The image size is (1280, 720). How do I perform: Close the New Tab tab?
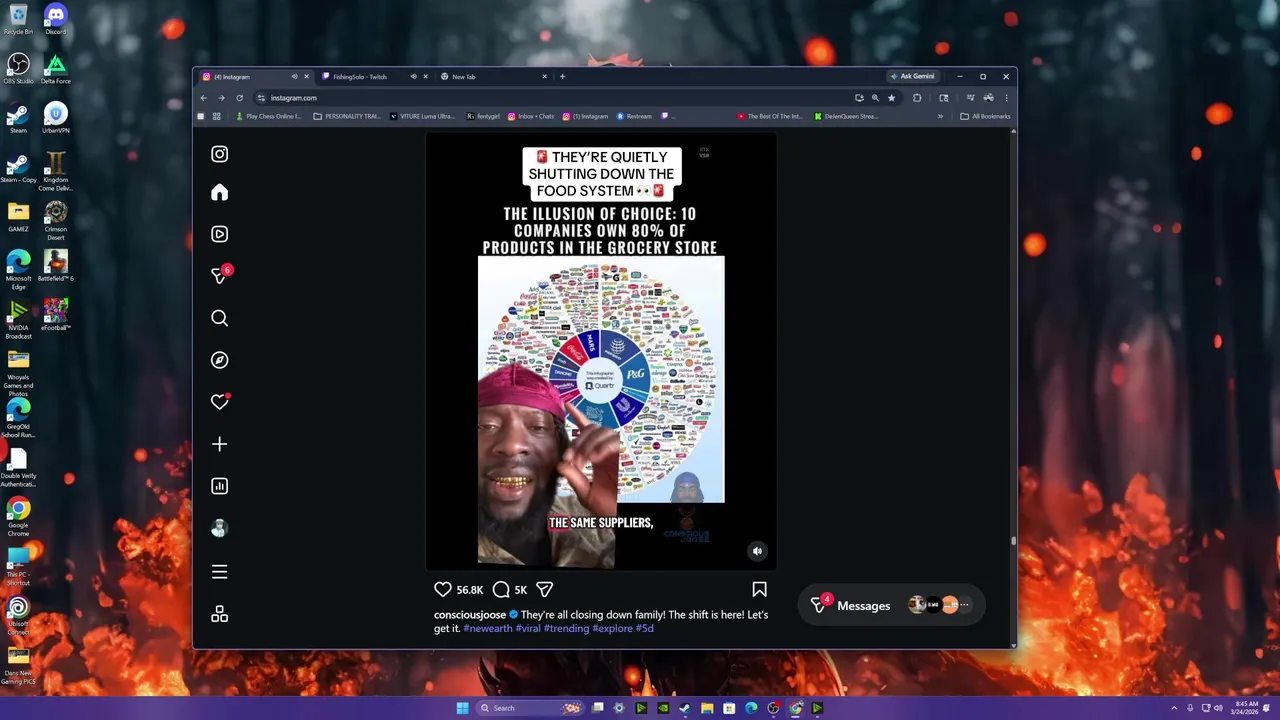[x=544, y=77]
